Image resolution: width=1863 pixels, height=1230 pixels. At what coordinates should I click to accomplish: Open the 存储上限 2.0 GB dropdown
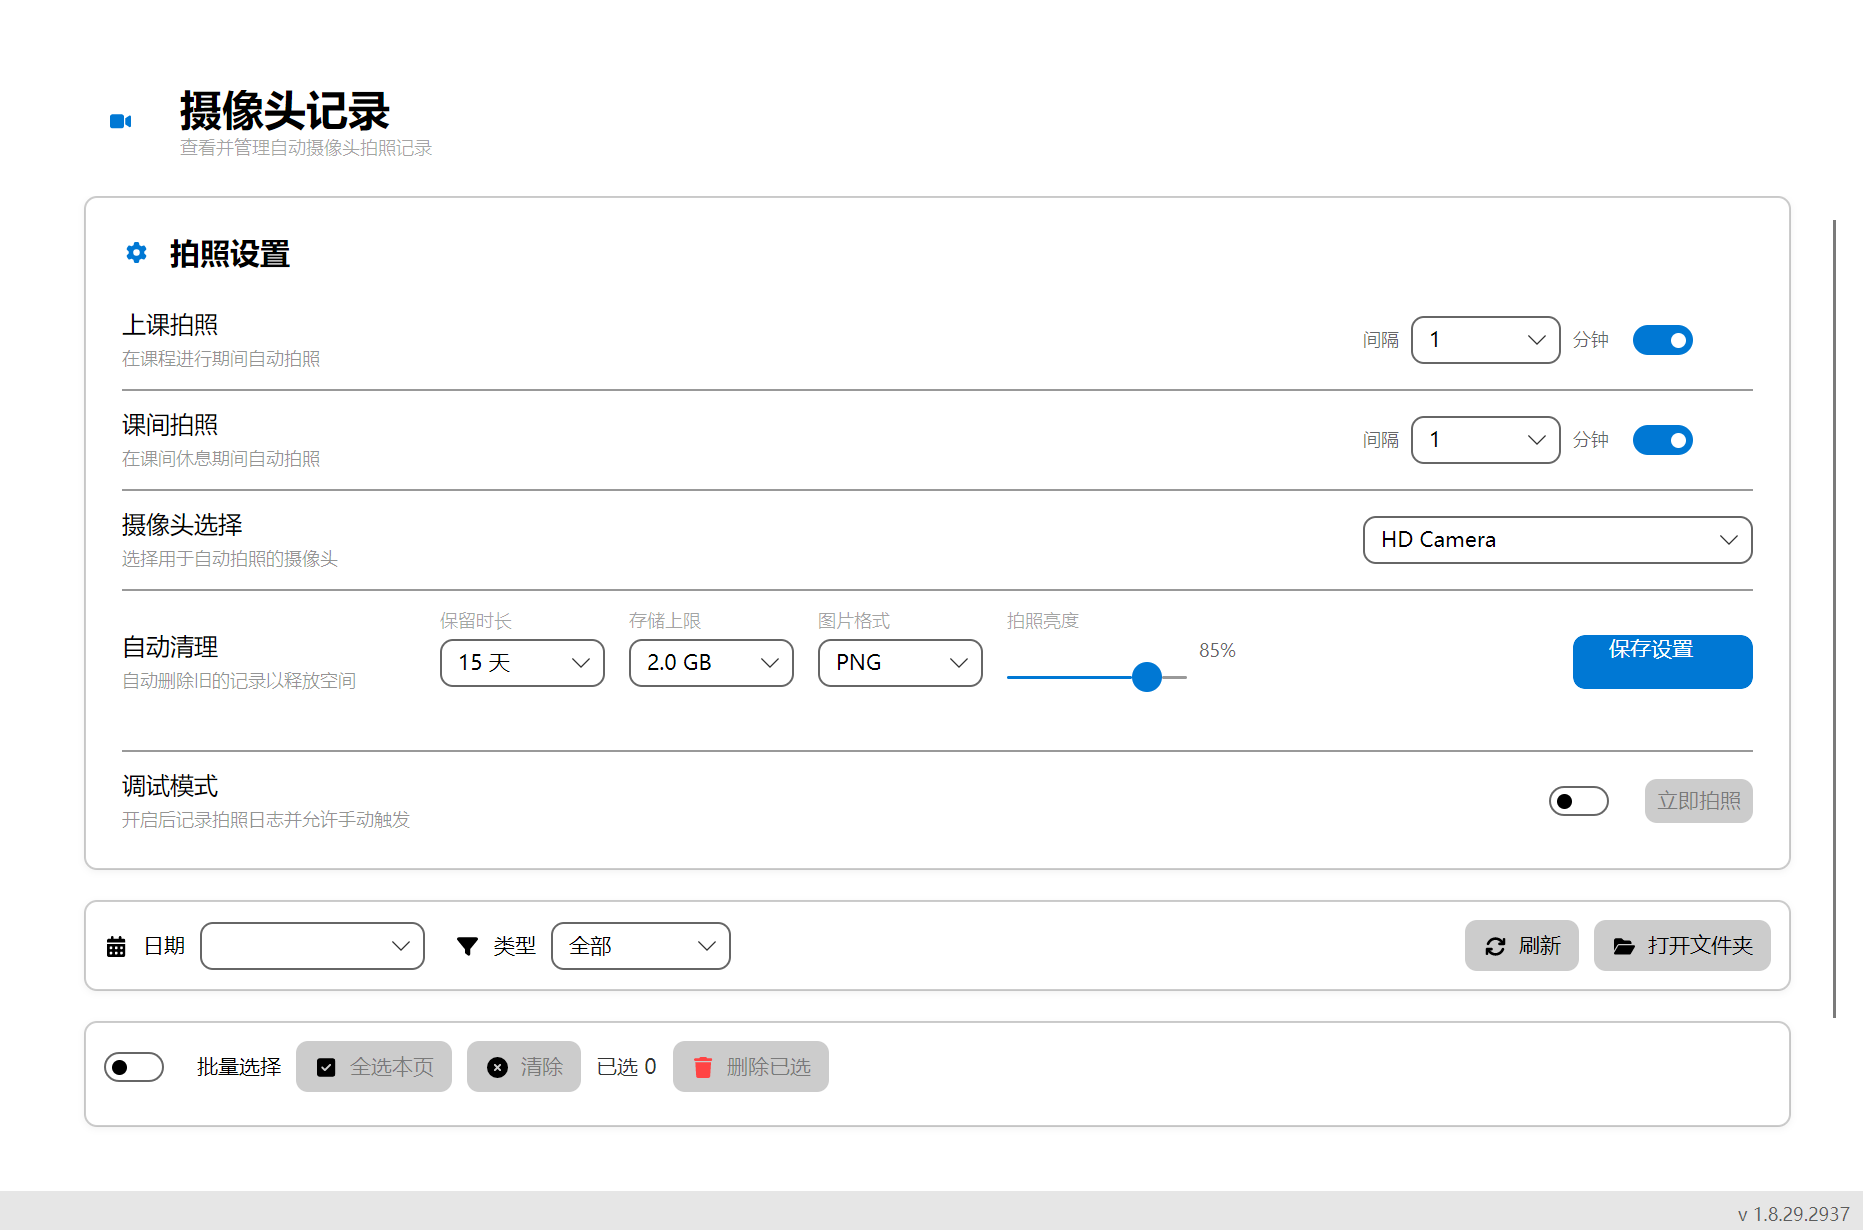(x=710, y=663)
